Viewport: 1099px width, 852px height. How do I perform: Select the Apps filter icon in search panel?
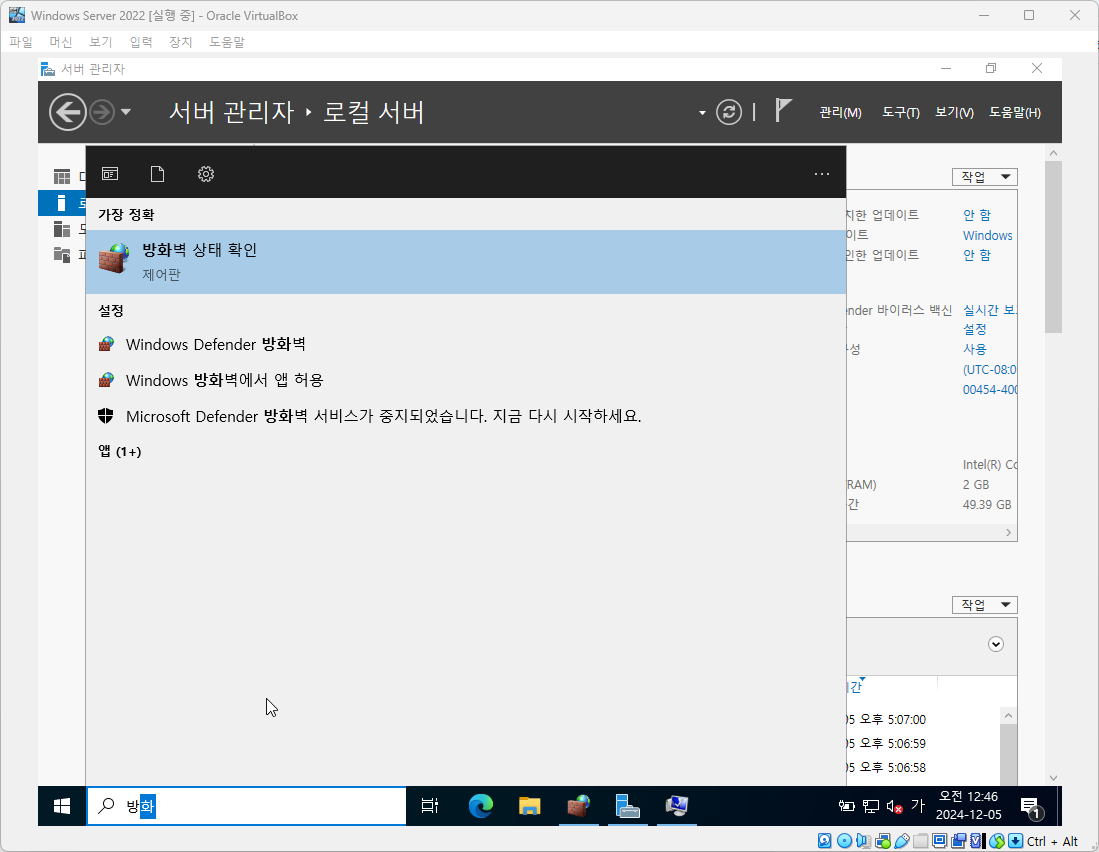pos(110,173)
